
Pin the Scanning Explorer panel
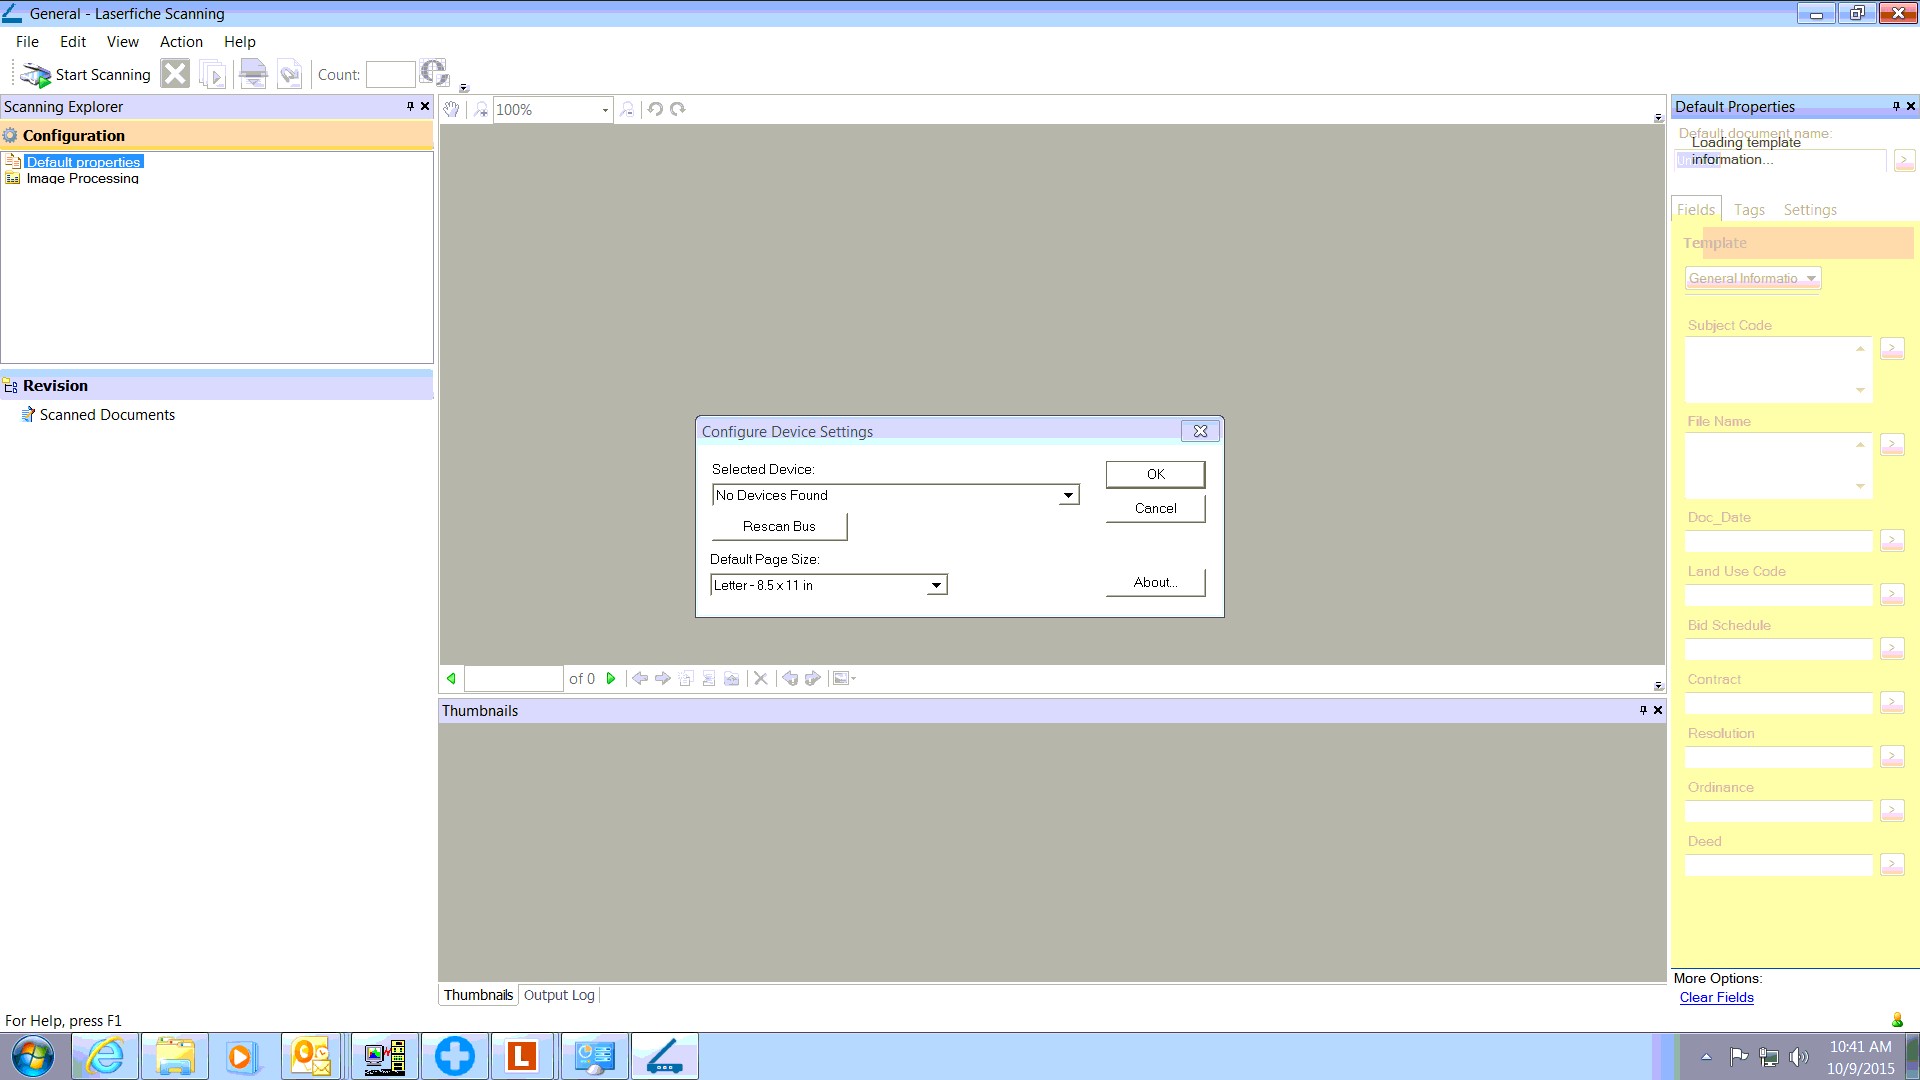[410, 106]
